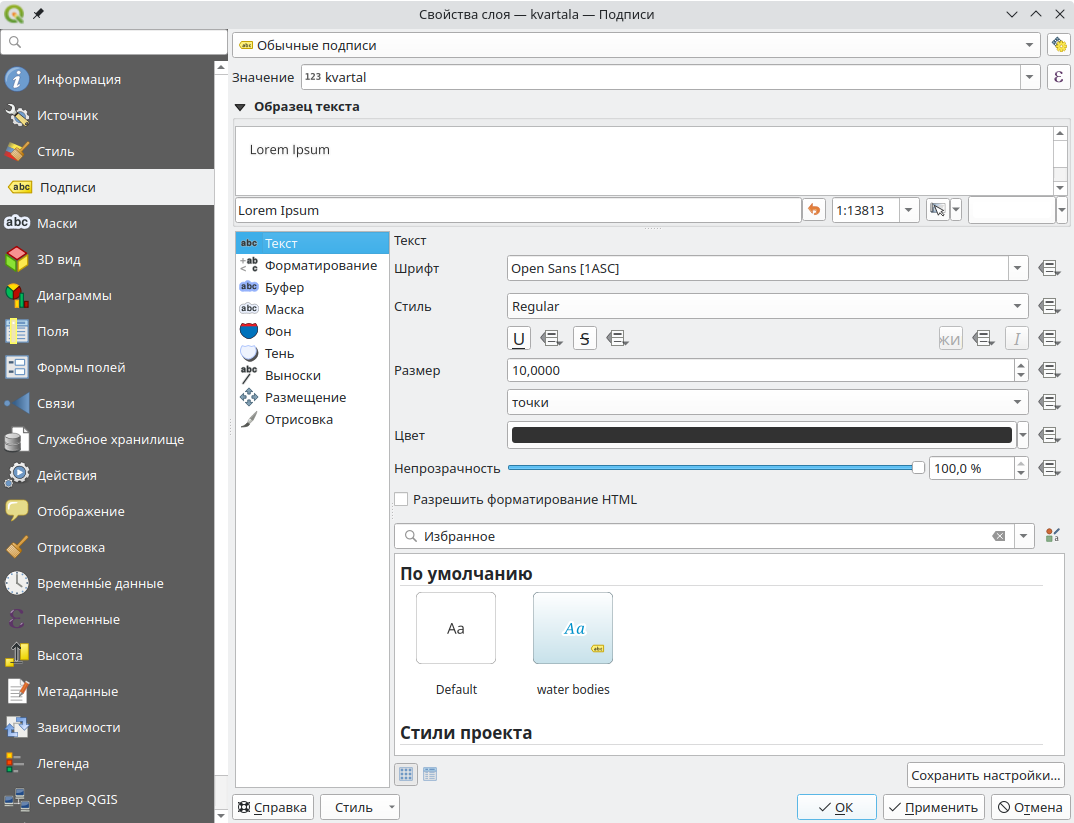
Task: Click the sidebar search field
Action: tap(114, 42)
